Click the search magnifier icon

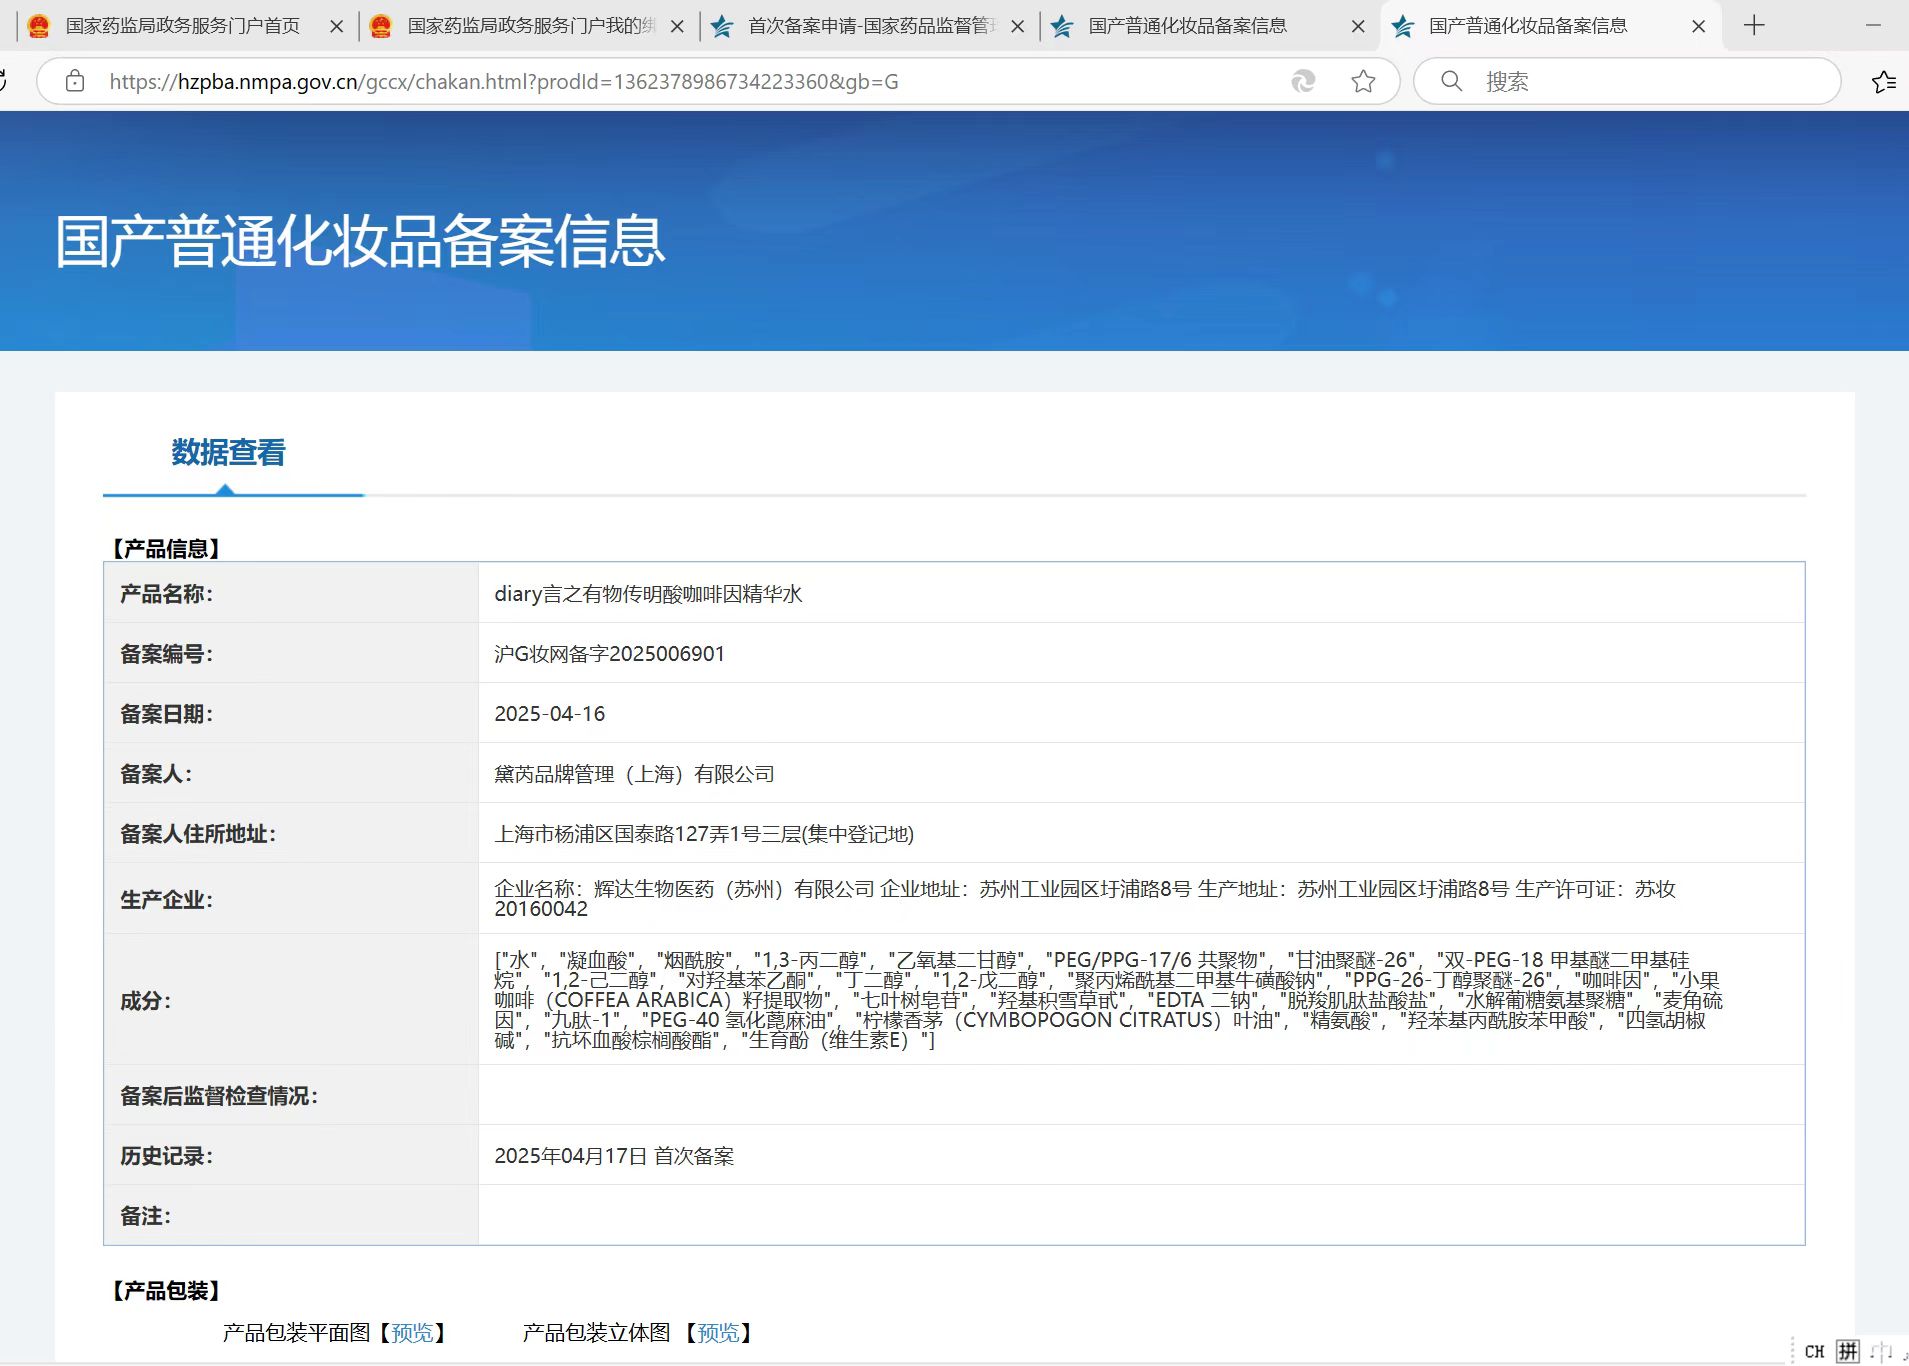[x=1451, y=82]
